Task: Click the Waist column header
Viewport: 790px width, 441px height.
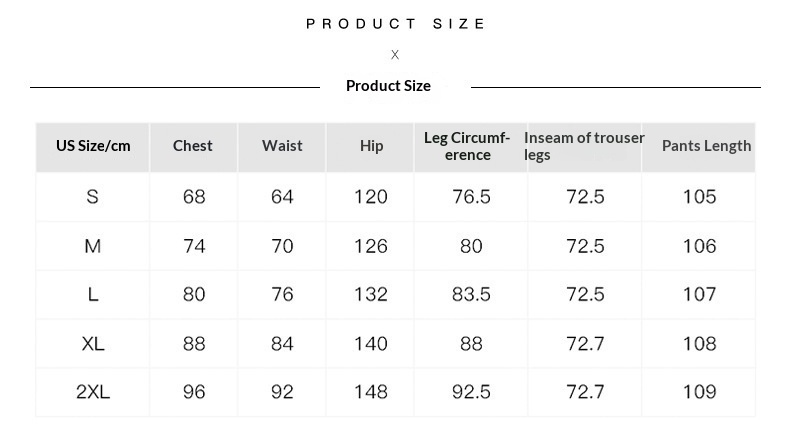Action: pos(282,146)
